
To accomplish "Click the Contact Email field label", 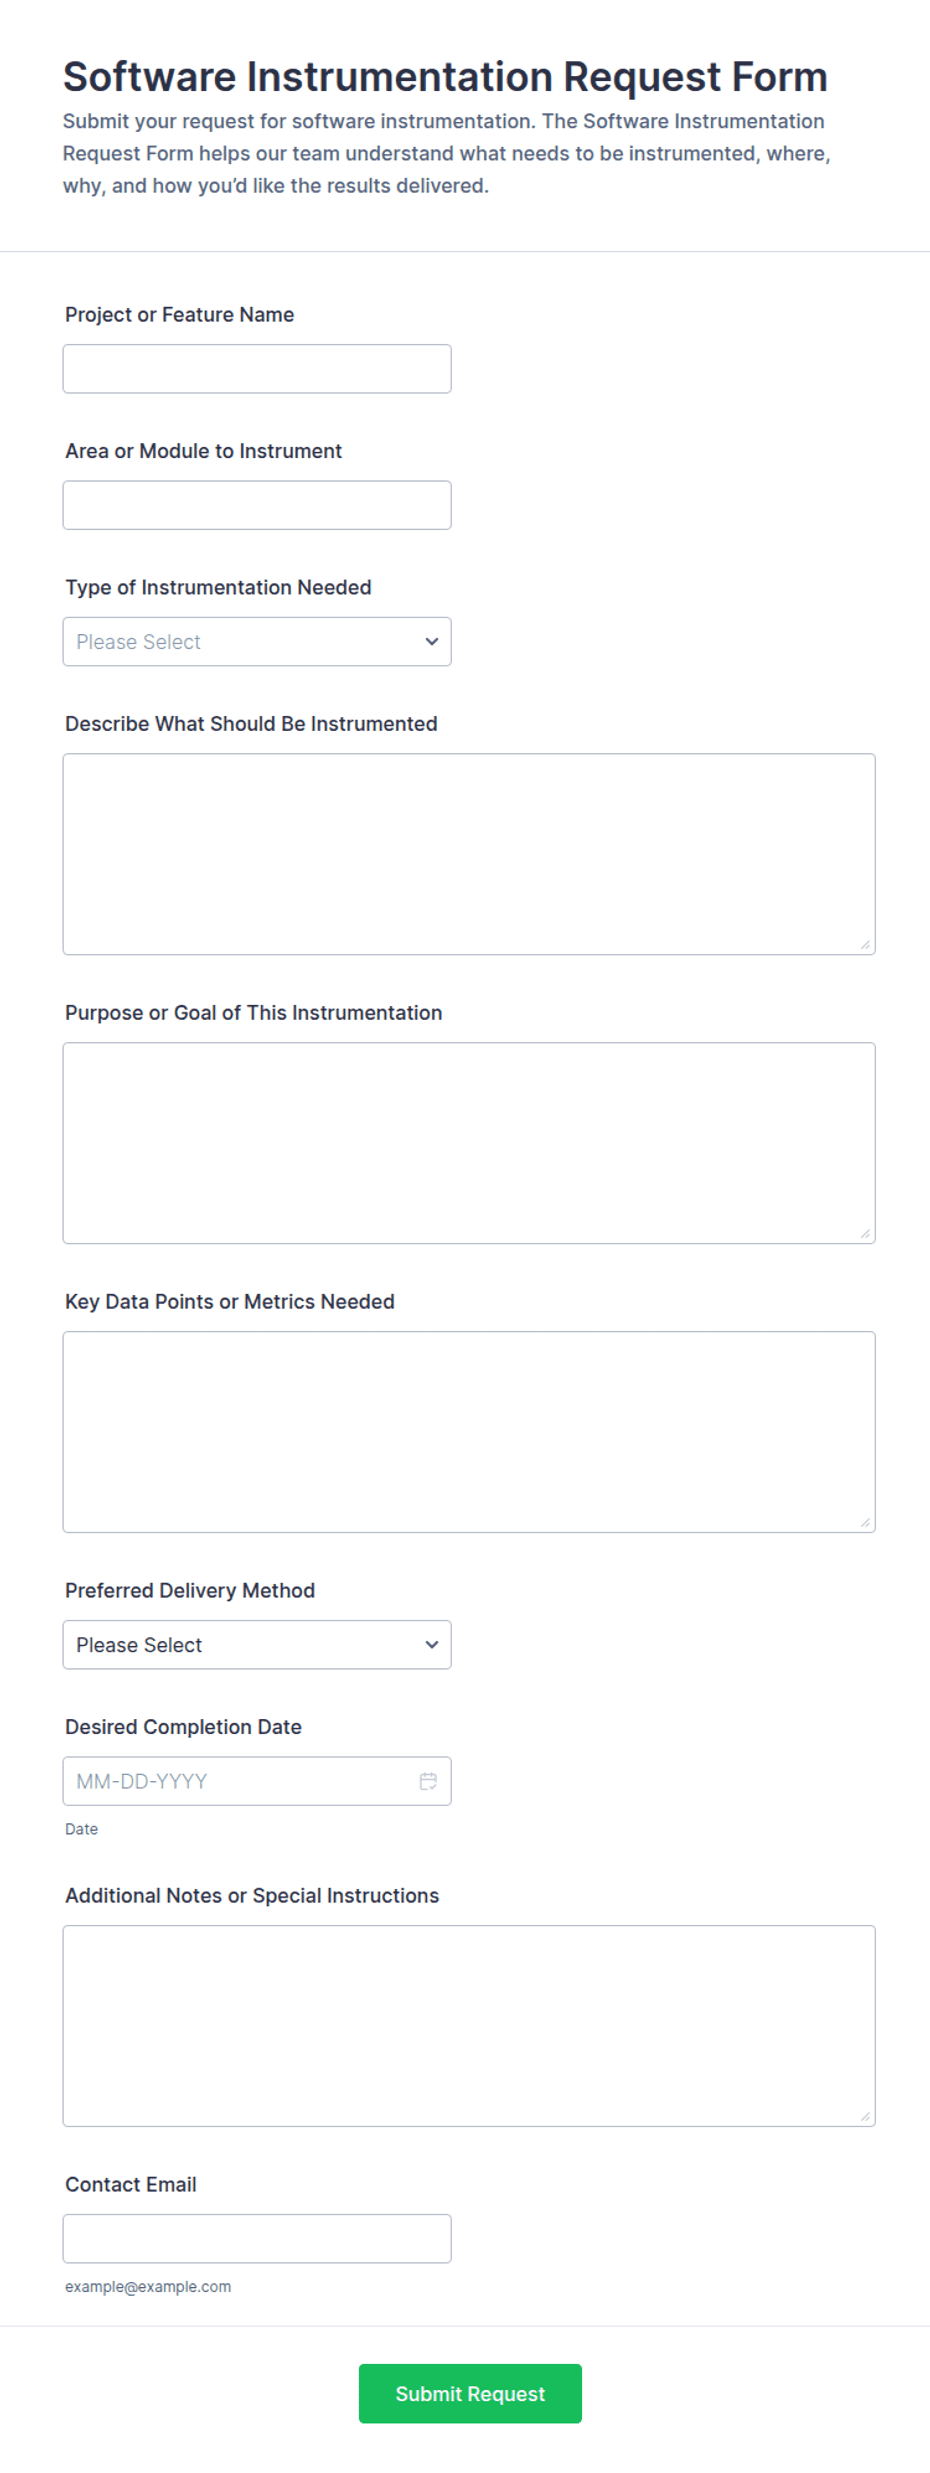I will (x=131, y=2185).
